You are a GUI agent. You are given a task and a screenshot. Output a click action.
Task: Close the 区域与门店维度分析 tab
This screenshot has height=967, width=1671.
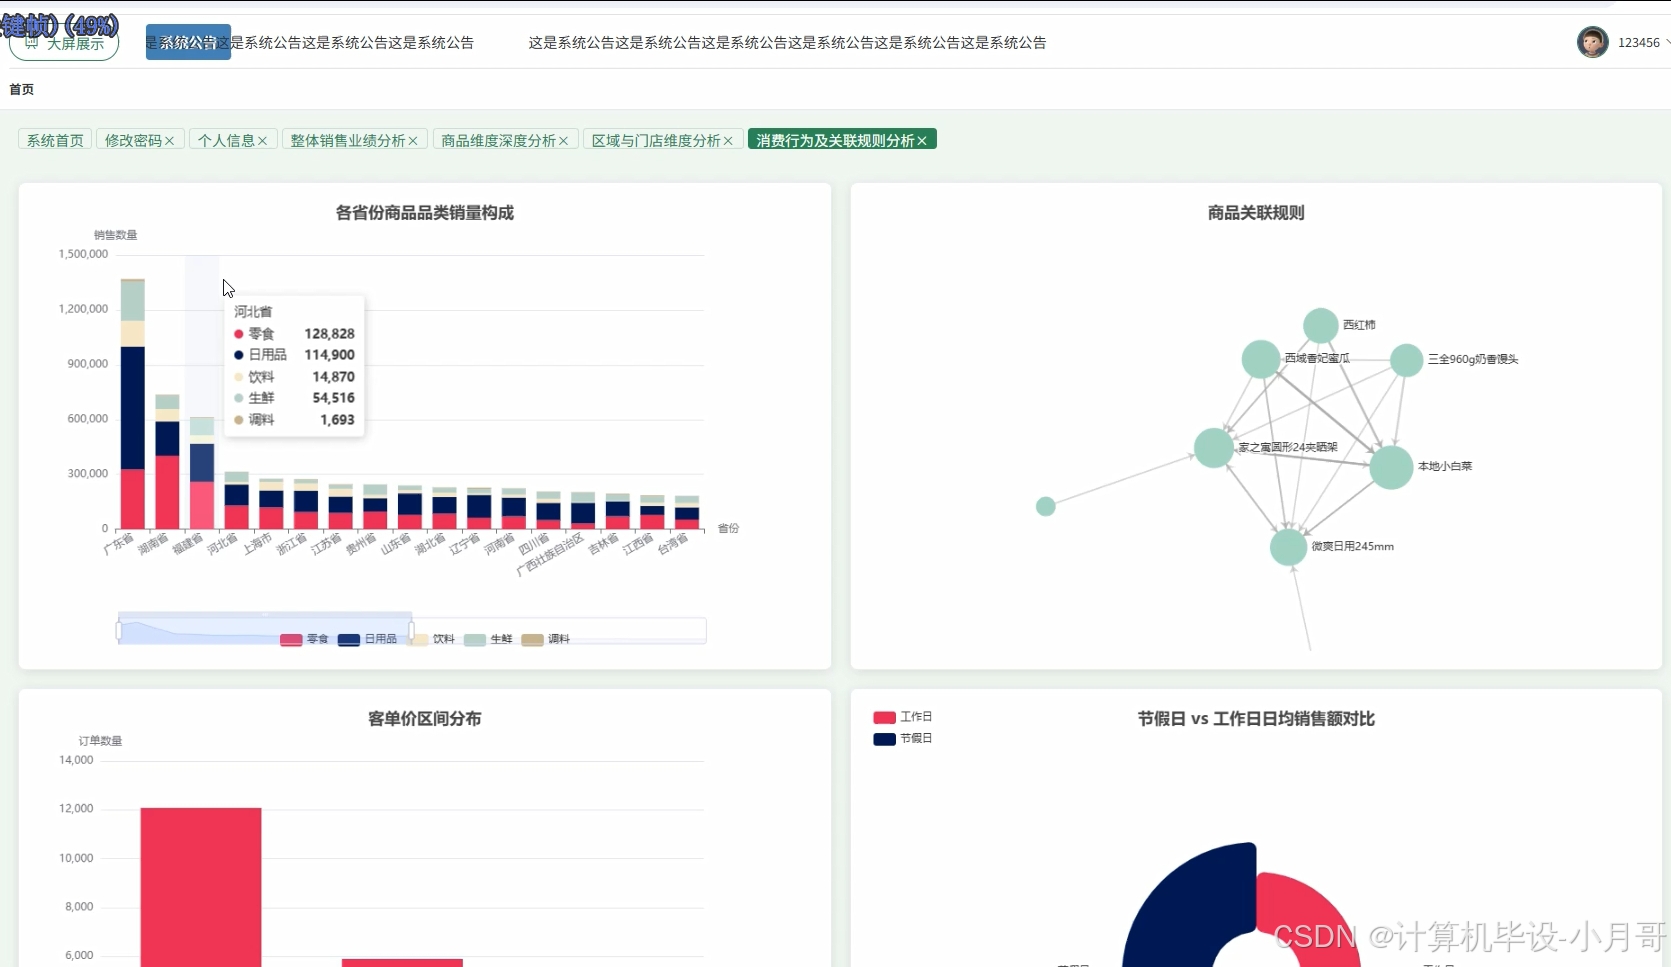pyautogui.click(x=728, y=141)
